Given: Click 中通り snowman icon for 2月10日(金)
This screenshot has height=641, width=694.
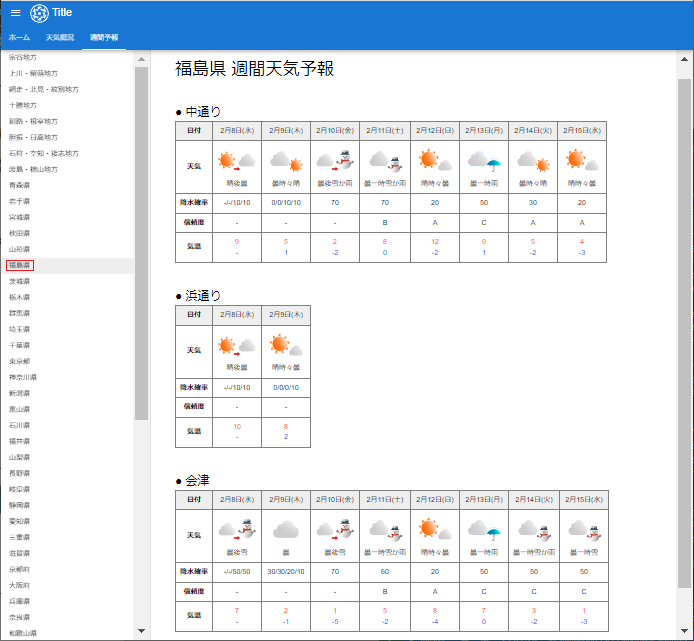Looking at the screenshot, I should 345,159.
